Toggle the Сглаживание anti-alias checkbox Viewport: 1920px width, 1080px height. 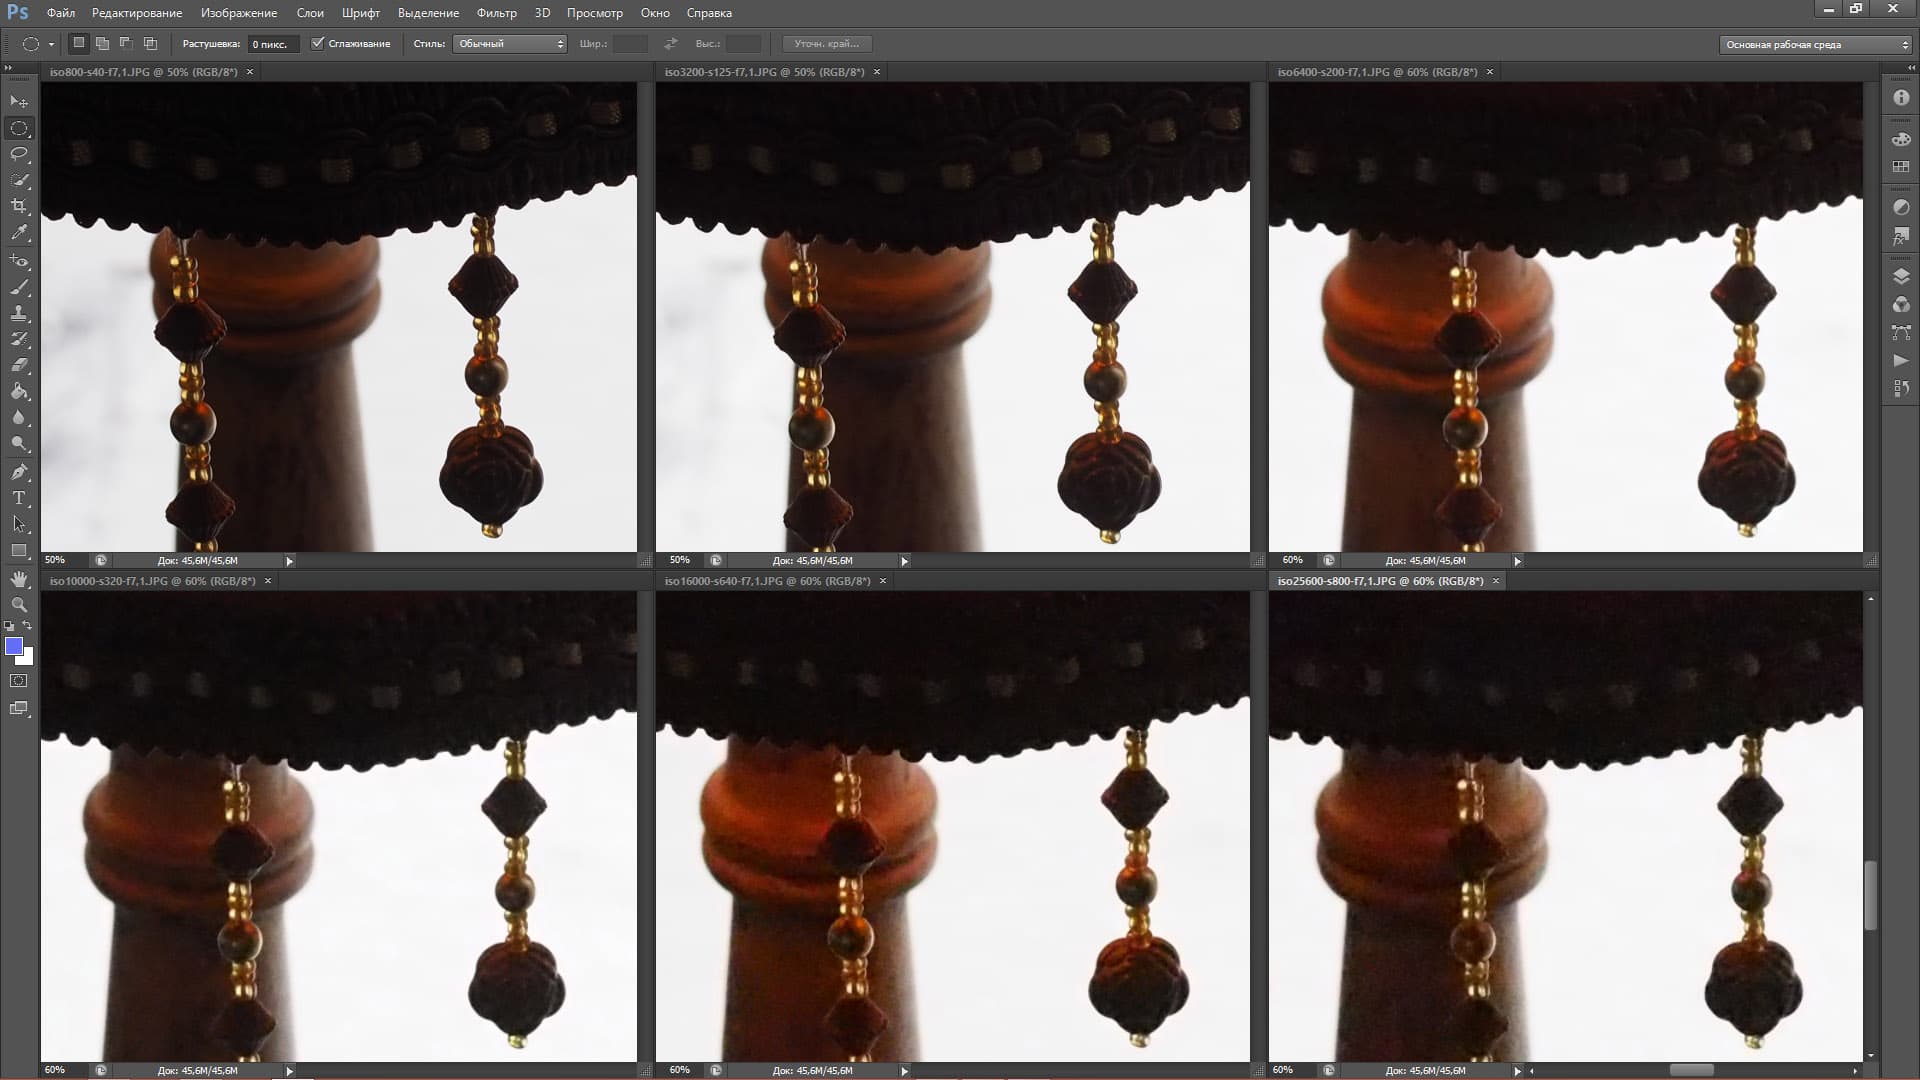[x=318, y=43]
